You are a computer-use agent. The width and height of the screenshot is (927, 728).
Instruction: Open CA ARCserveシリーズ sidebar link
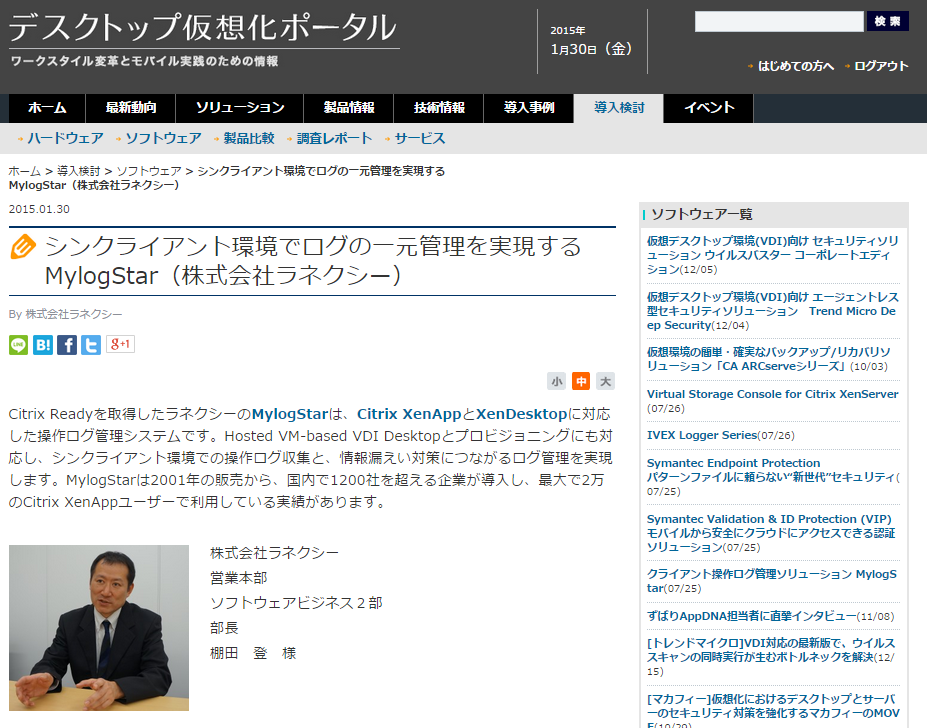click(769, 359)
